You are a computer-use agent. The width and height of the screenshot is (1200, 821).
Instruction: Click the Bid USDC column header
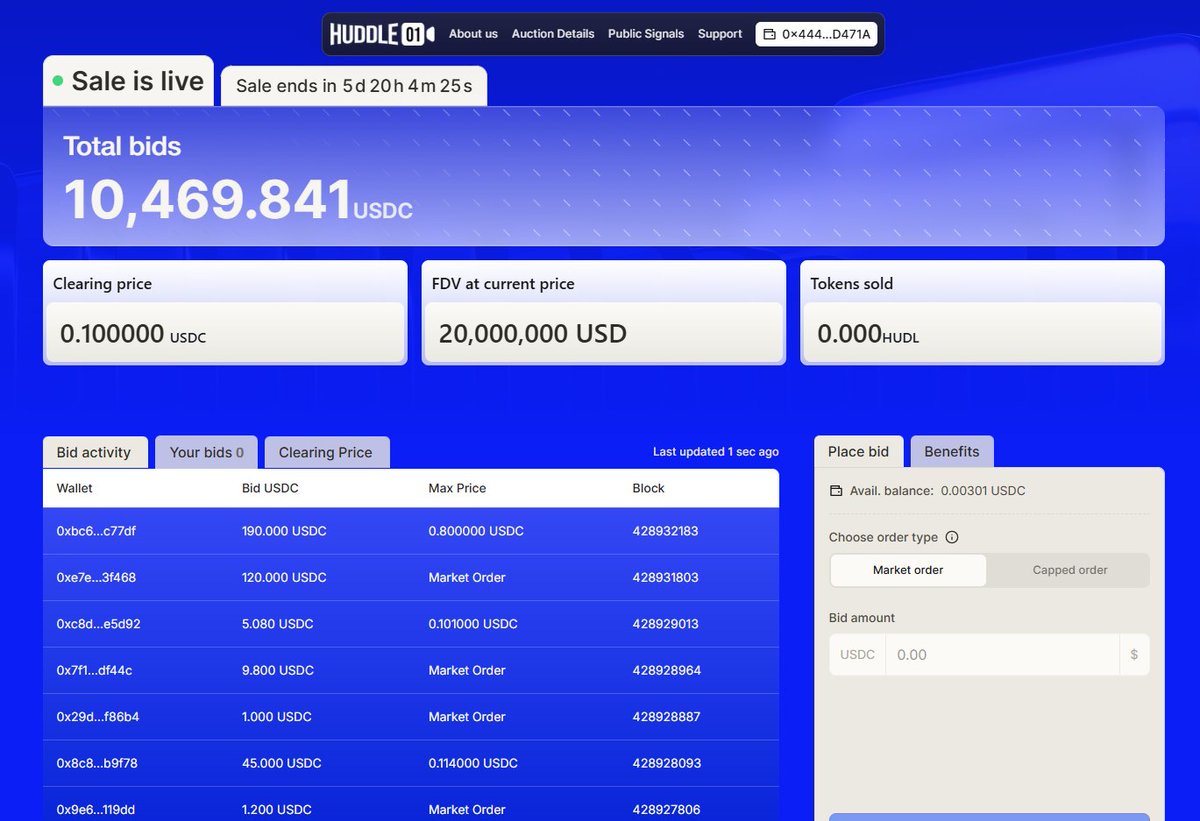270,488
